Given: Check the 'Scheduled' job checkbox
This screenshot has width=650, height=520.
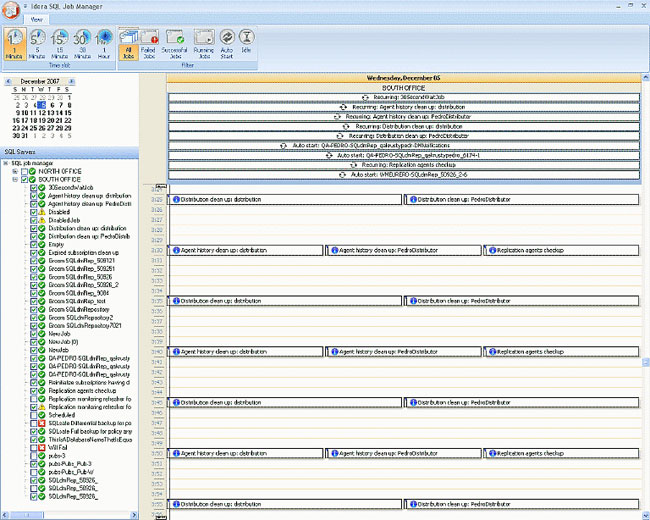Looking at the screenshot, I should [34, 415].
